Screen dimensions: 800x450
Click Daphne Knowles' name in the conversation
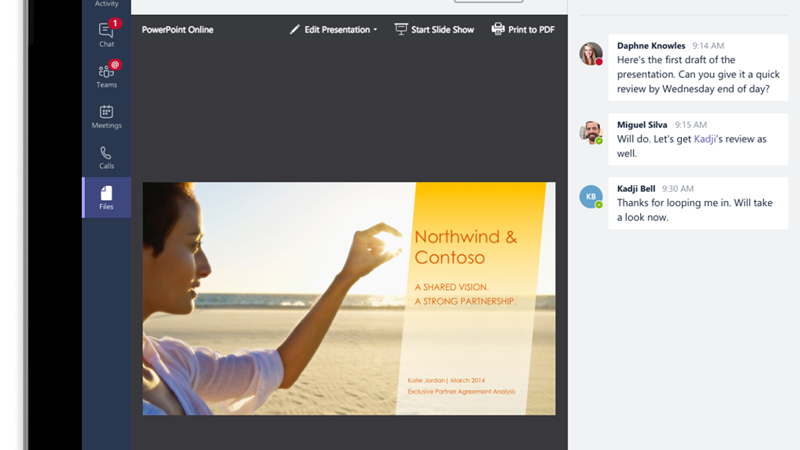pyautogui.click(x=651, y=46)
